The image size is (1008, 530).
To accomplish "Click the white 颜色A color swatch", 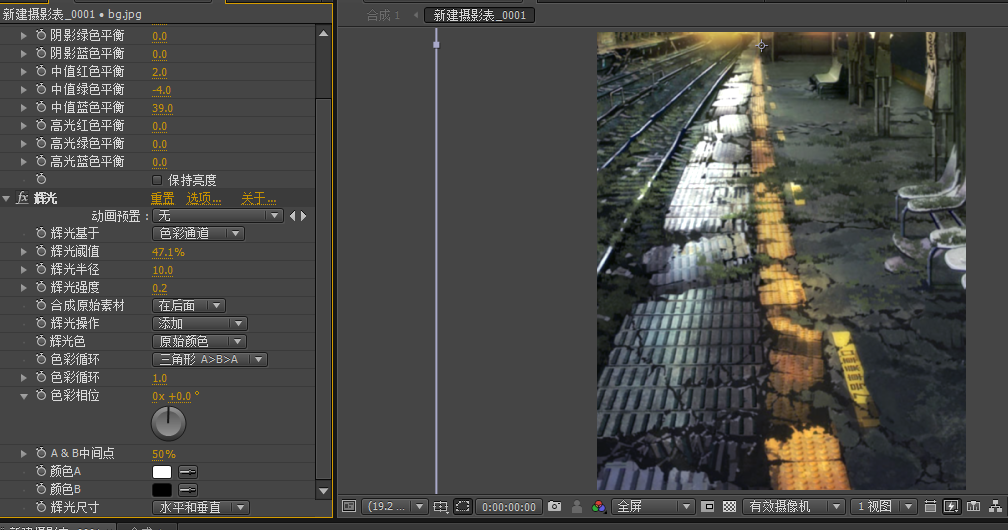I will 162,471.
